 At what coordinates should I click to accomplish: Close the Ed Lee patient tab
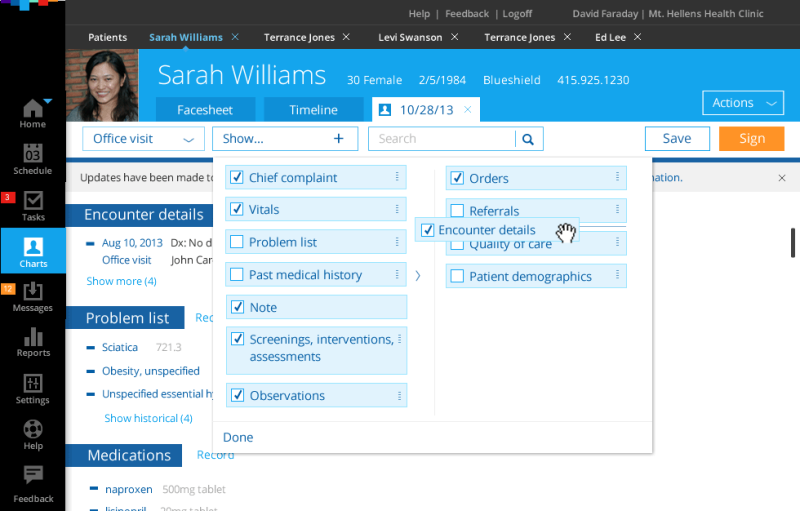pos(637,37)
